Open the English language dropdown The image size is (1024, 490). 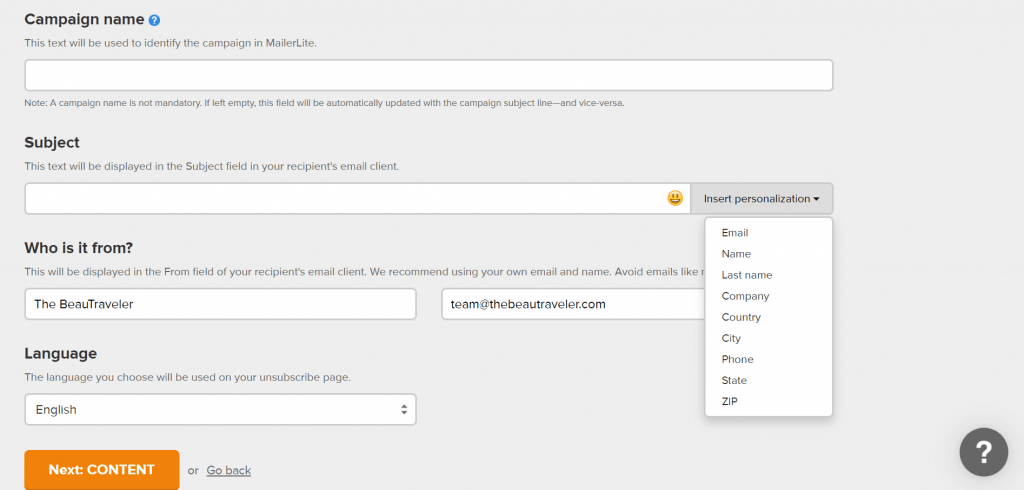click(220, 410)
